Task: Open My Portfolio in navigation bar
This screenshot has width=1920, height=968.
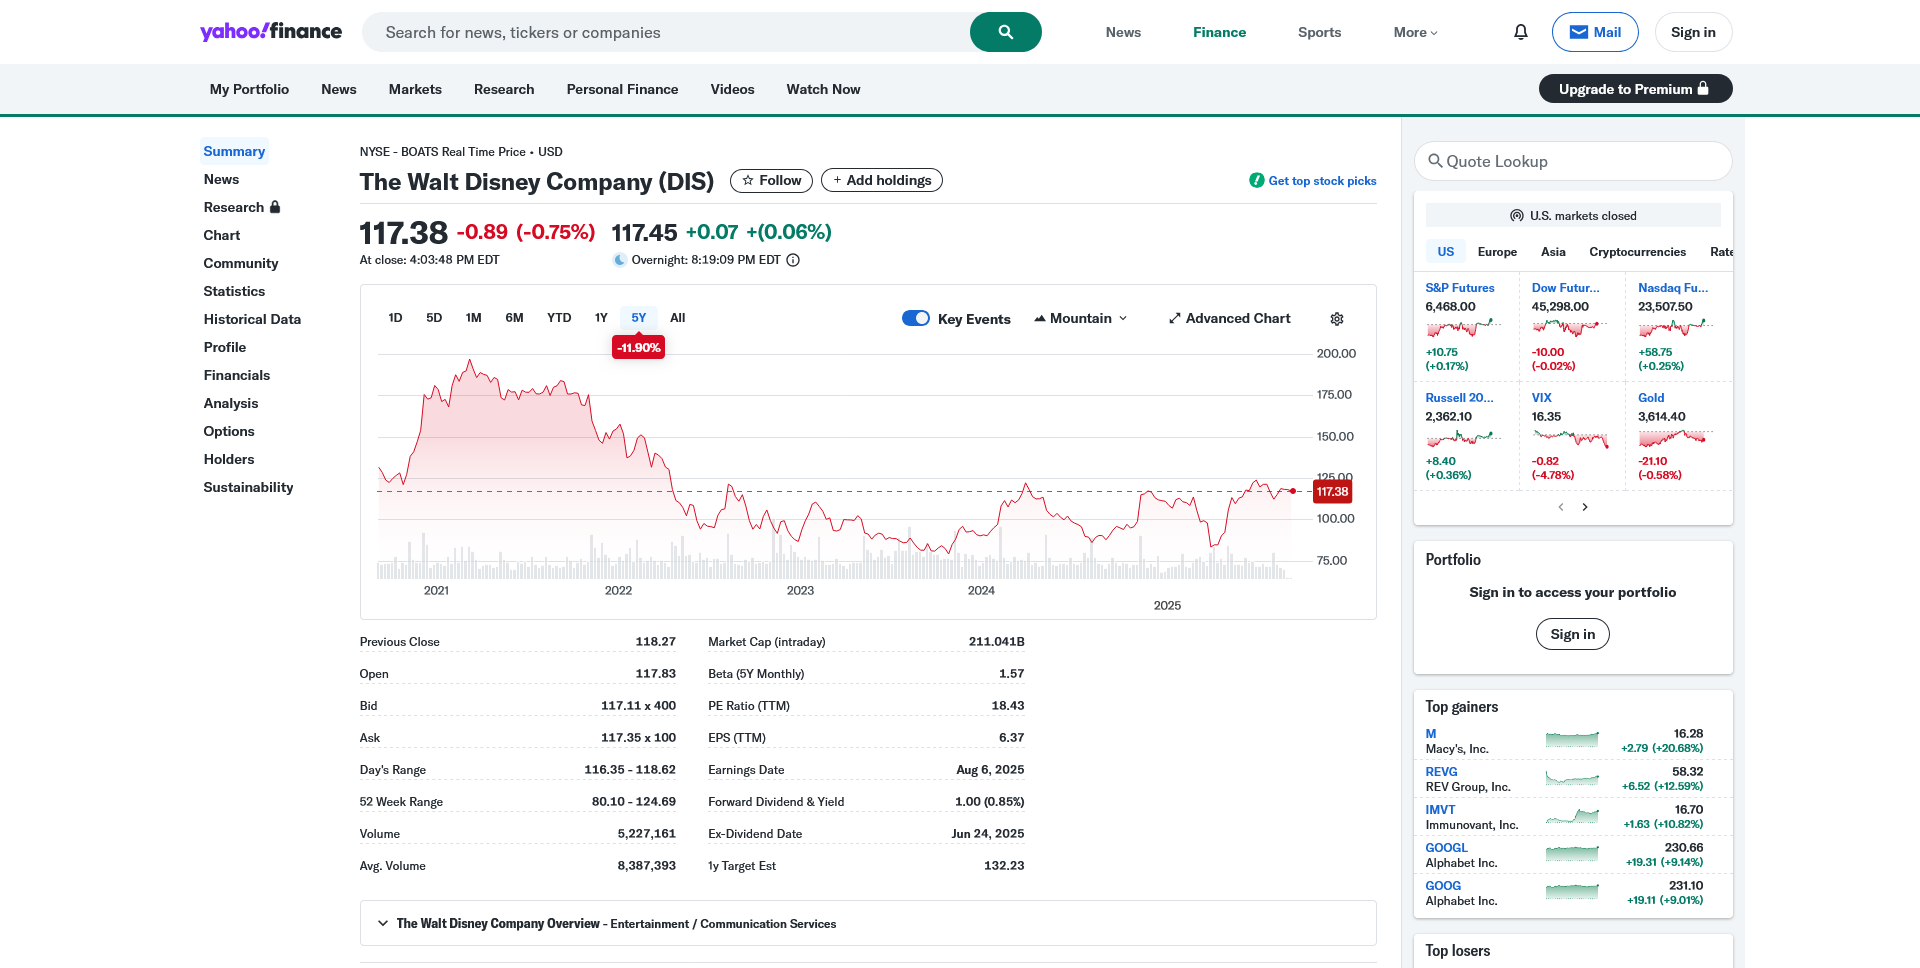Action: click(249, 89)
